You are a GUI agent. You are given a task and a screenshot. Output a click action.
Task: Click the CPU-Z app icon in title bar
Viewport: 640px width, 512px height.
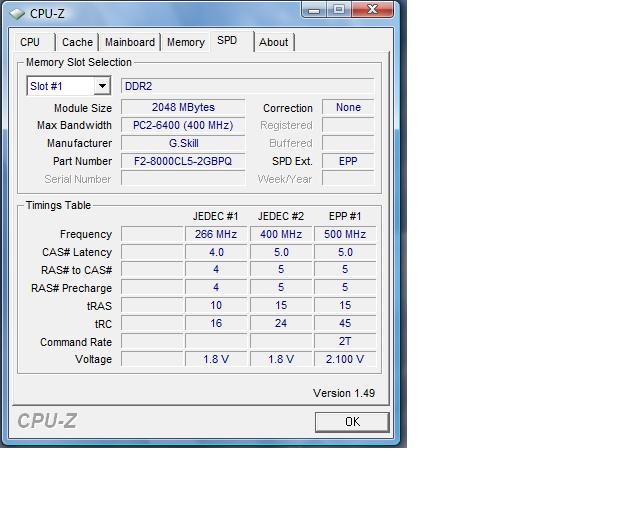coord(17,14)
